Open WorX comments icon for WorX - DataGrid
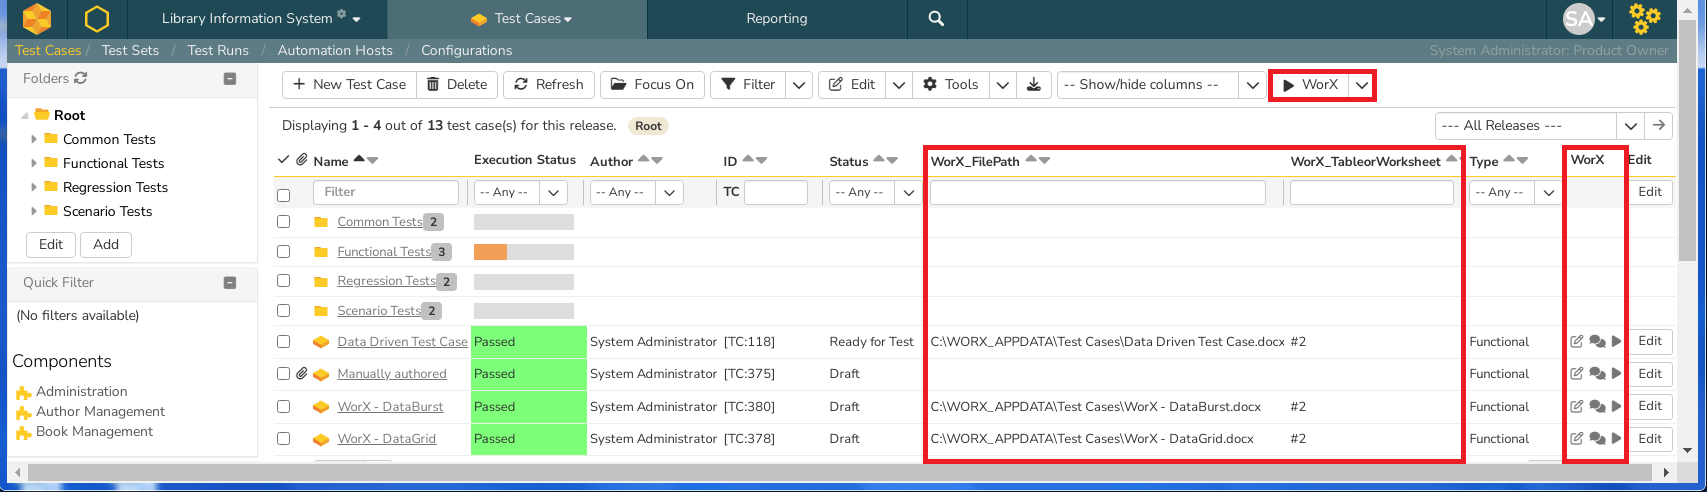Image resolution: width=1707 pixels, height=492 pixels. [x=1597, y=439]
